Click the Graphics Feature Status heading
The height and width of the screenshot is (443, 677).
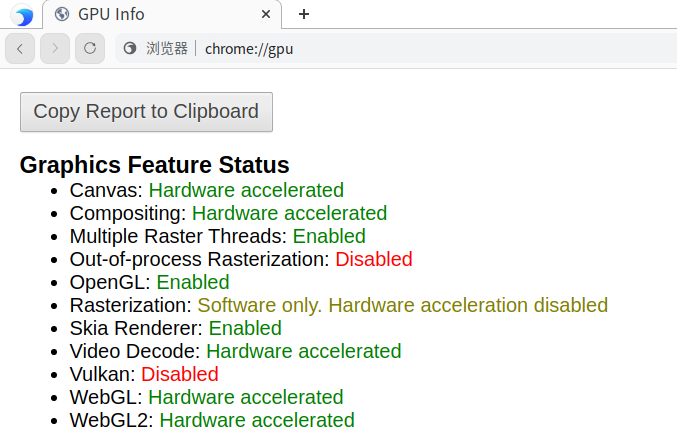[155, 165]
